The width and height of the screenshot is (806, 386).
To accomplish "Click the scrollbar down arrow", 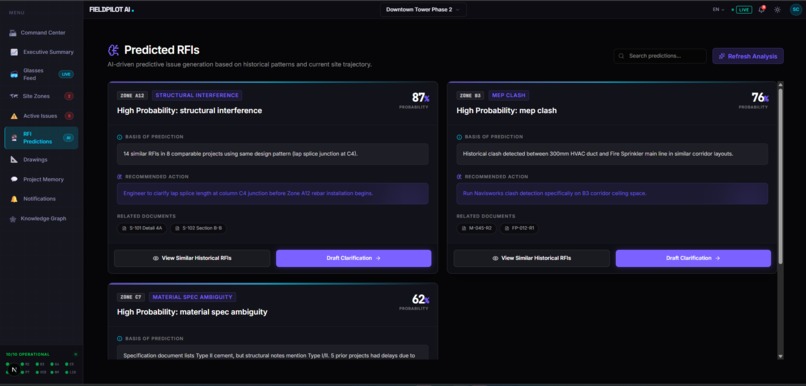I will click(x=780, y=356).
